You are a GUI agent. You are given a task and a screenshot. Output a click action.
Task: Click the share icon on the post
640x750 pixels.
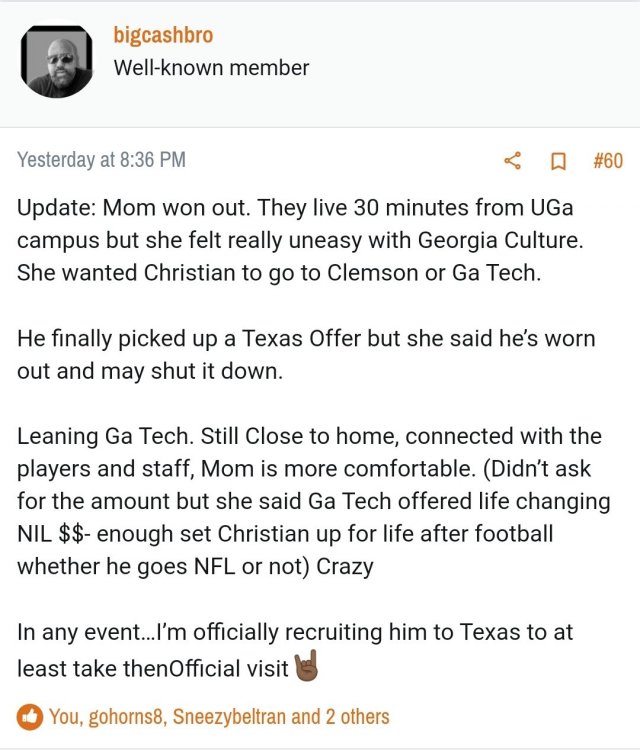513,161
